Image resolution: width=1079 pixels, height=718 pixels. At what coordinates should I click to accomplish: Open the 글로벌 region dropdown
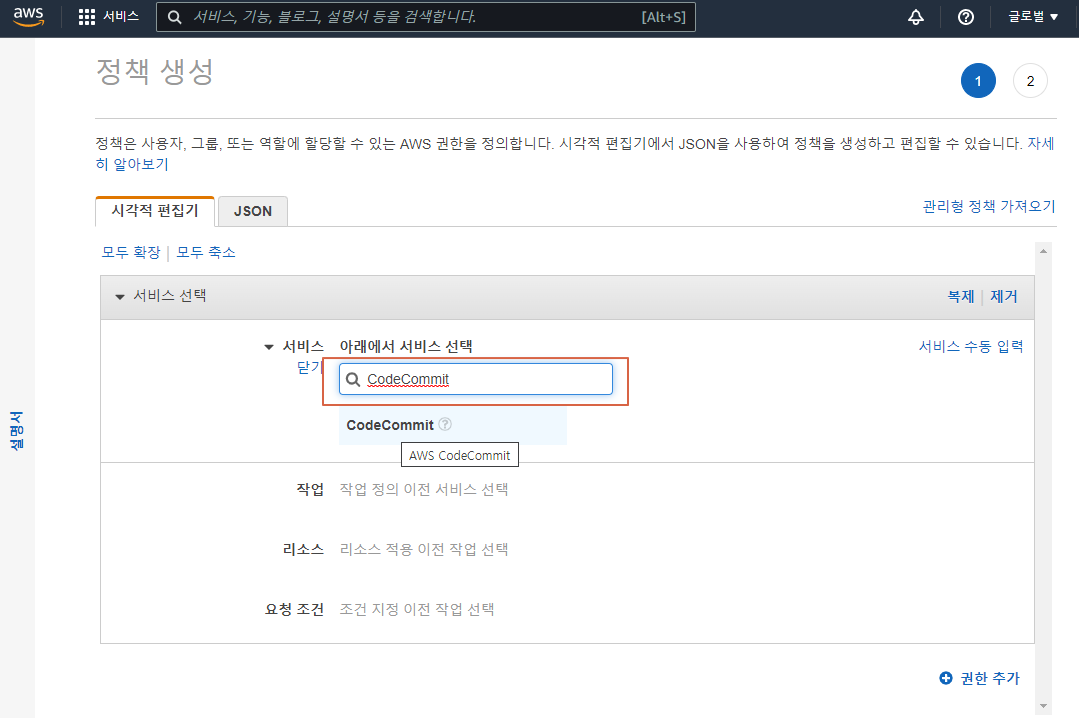(x=1033, y=17)
